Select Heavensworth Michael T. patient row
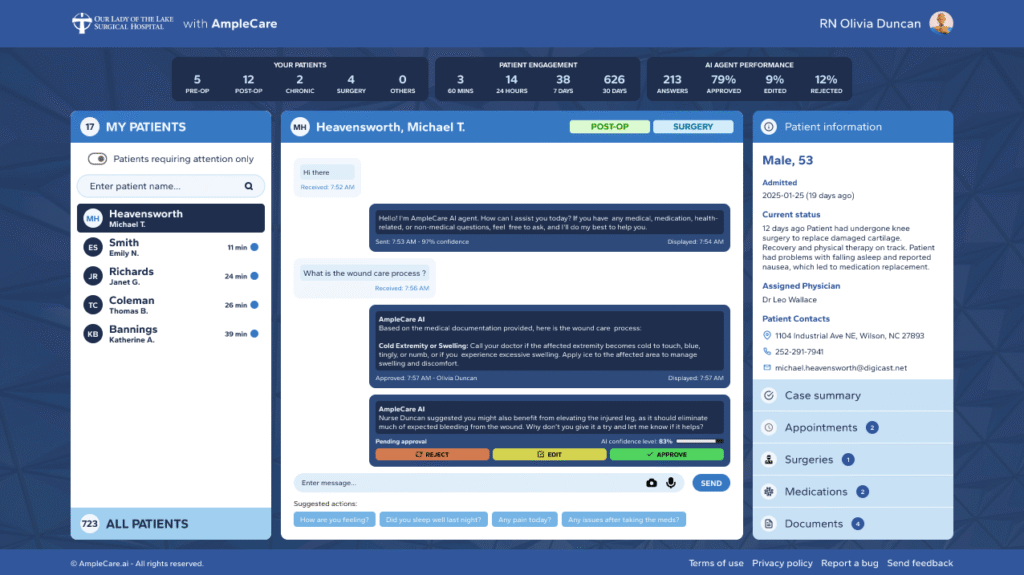The height and width of the screenshot is (575, 1024). tap(170, 218)
